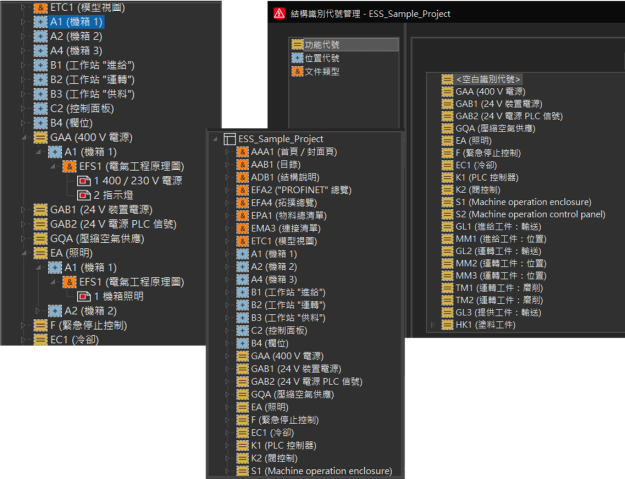The width and height of the screenshot is (625, 479).
Task: Select 文件類型 category icon
Action: (x=296, y=71)
